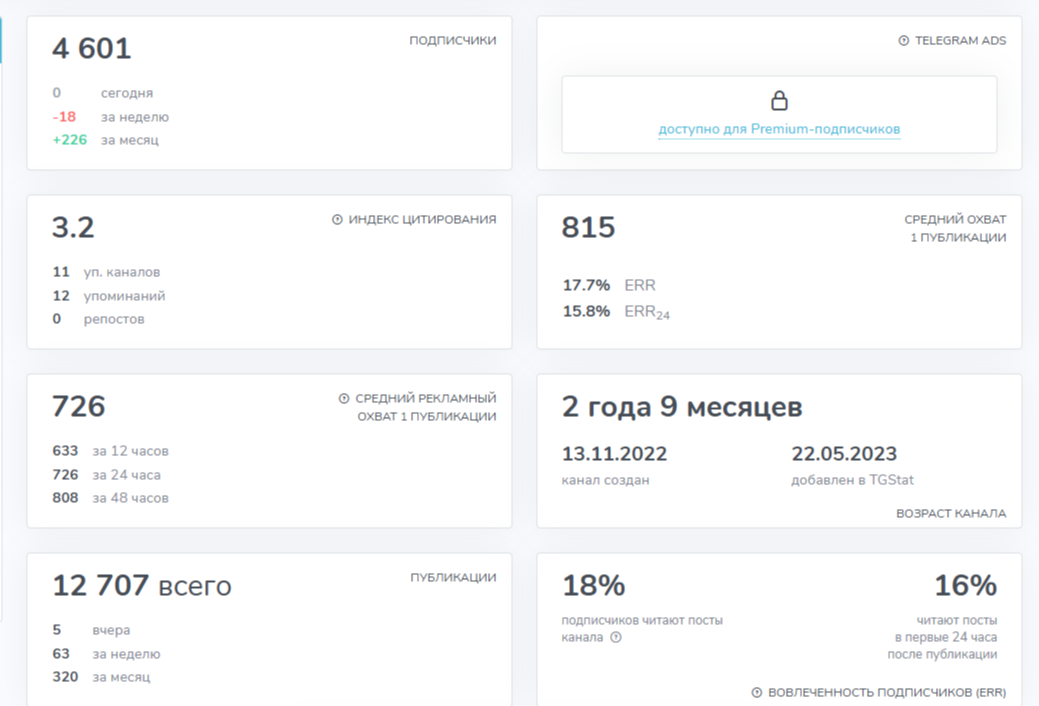Image resolution: width=1039 pixels, height=706 pixels.
Task: Click the 16% first 24 hours value
Action: [965, 586]
